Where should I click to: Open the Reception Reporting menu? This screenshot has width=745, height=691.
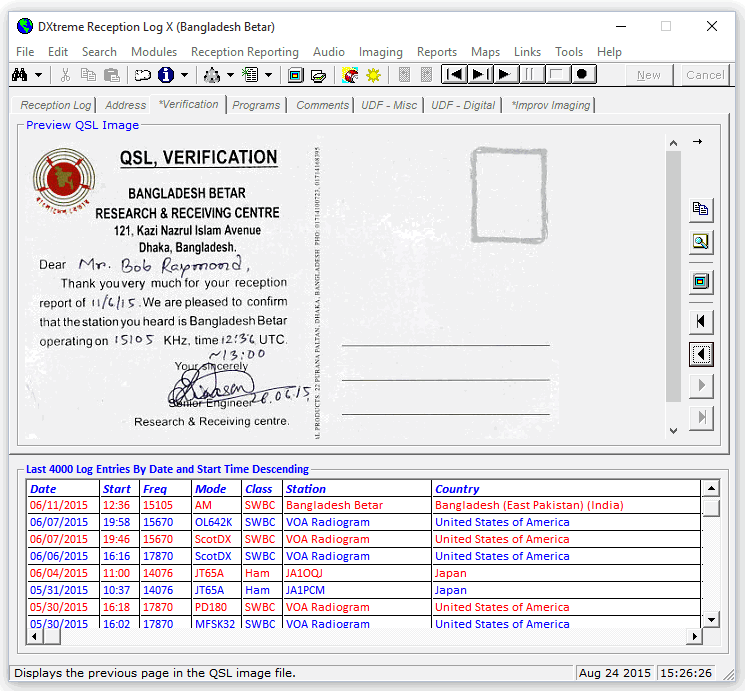(245, 52)
